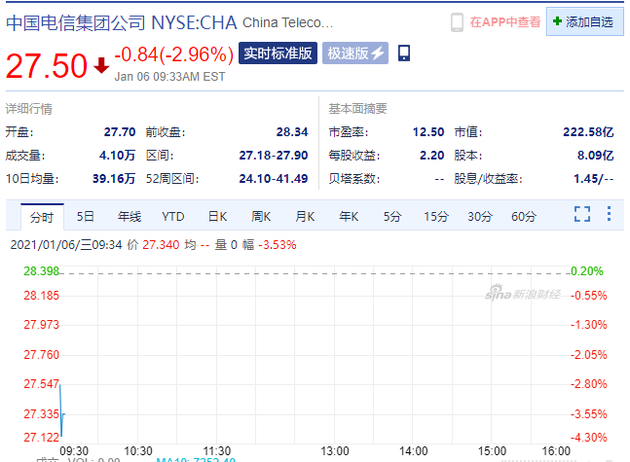Click the 股本 value 8.09亿
Screen dimensions: 630x462
pos(595,155)
